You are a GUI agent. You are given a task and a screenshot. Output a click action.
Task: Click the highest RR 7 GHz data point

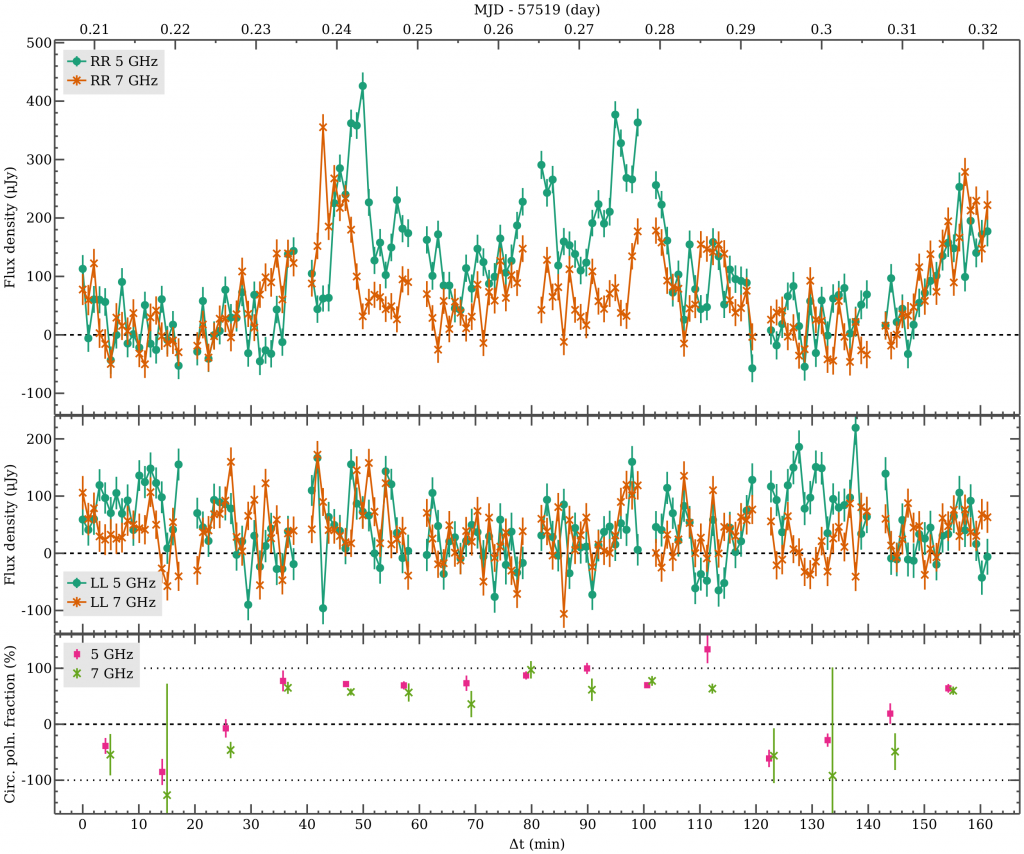[323, 127]
